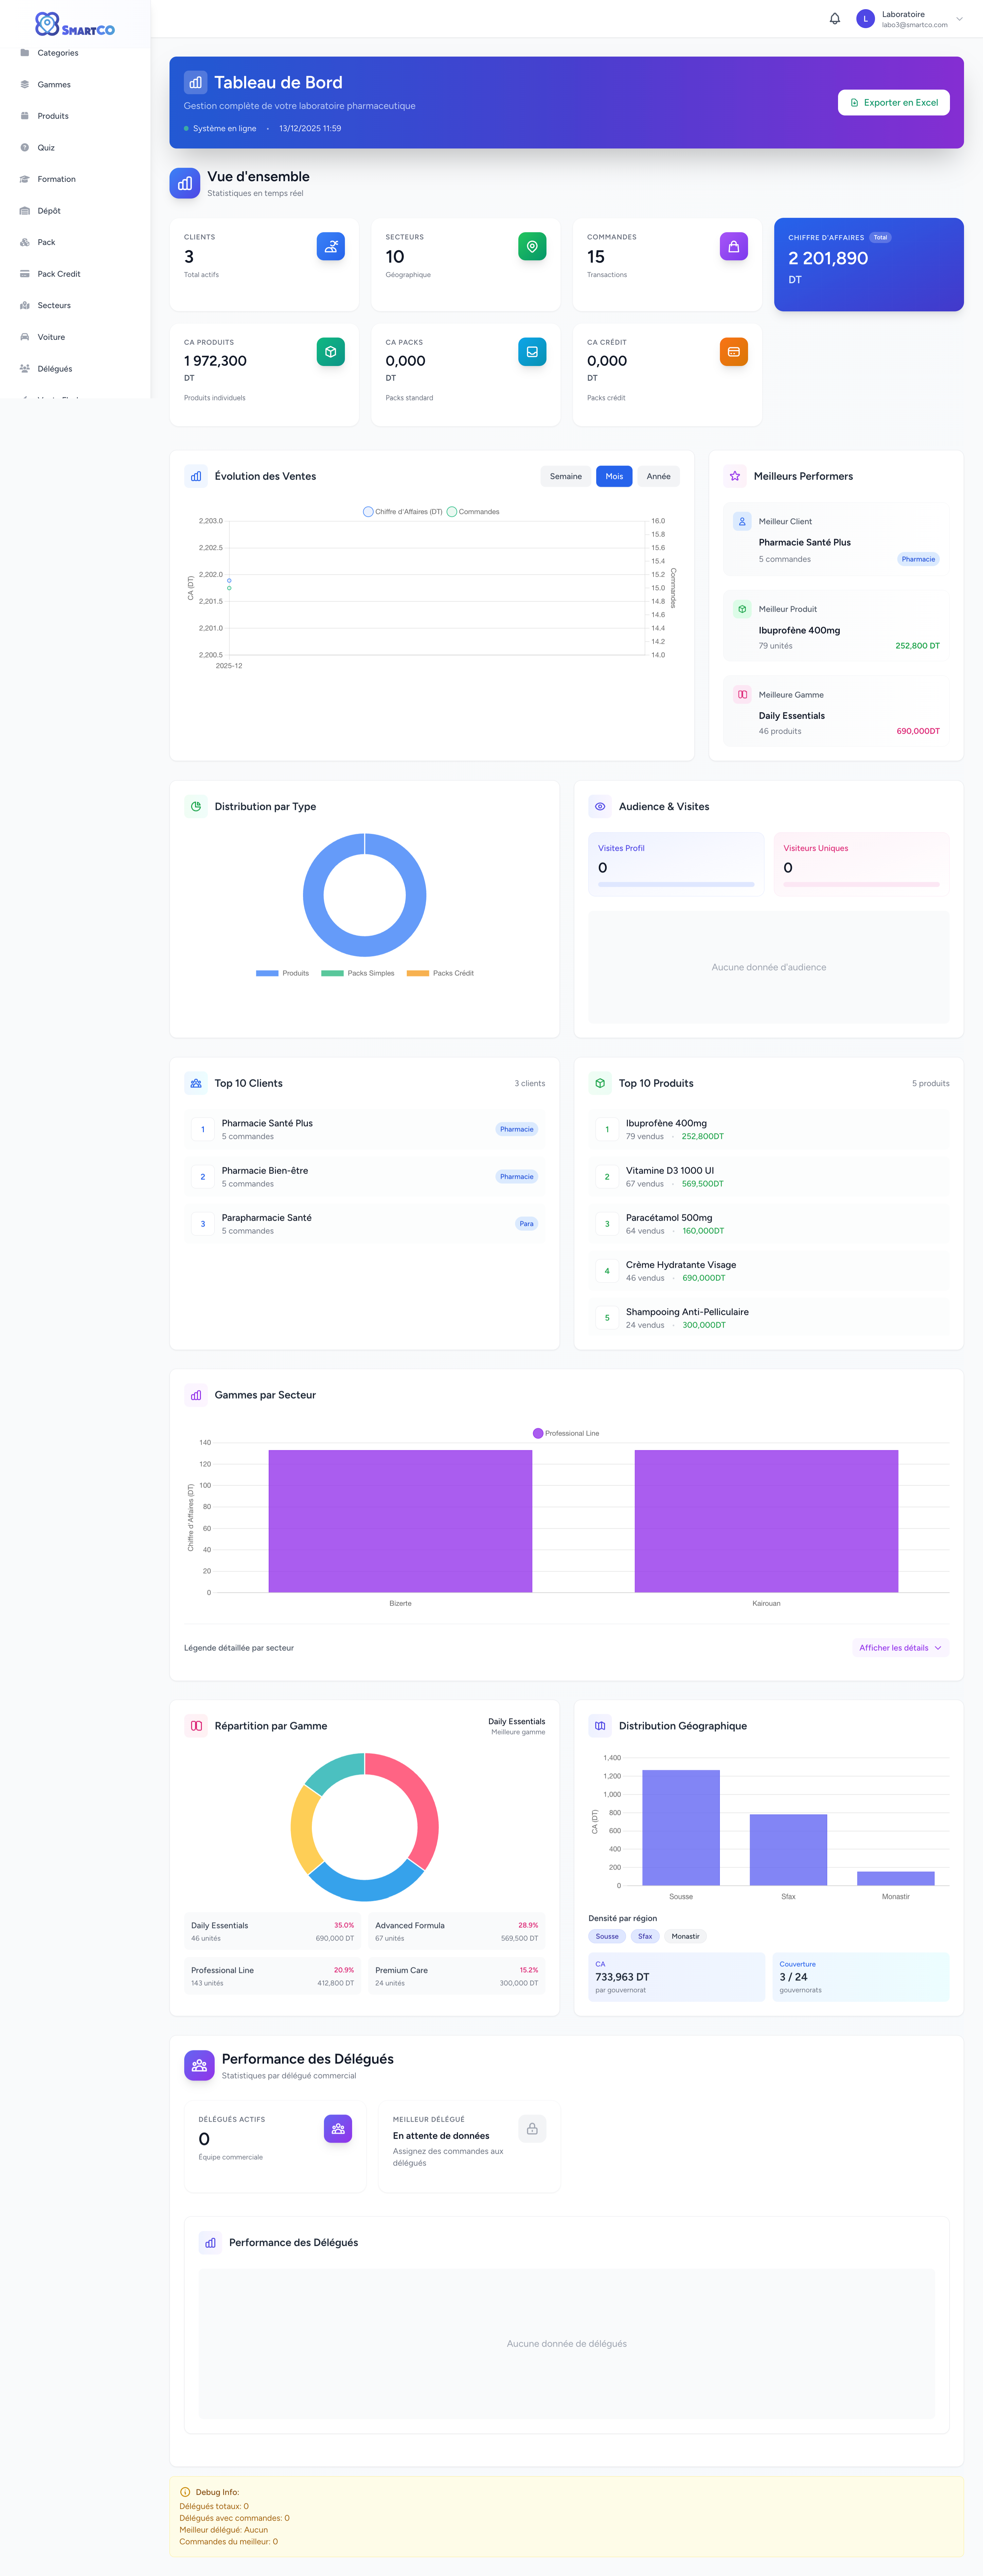The width and height of the screenshot is (983, 2576).
Task: Click the CA Crédit card icon
Action: coord(734,352)
